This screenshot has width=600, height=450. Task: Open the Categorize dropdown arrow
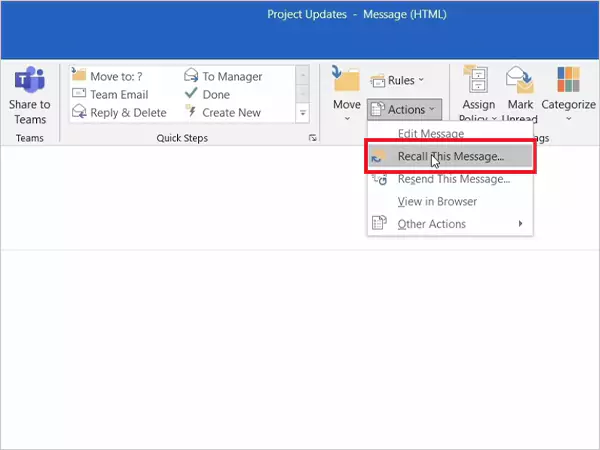(569, 119)
